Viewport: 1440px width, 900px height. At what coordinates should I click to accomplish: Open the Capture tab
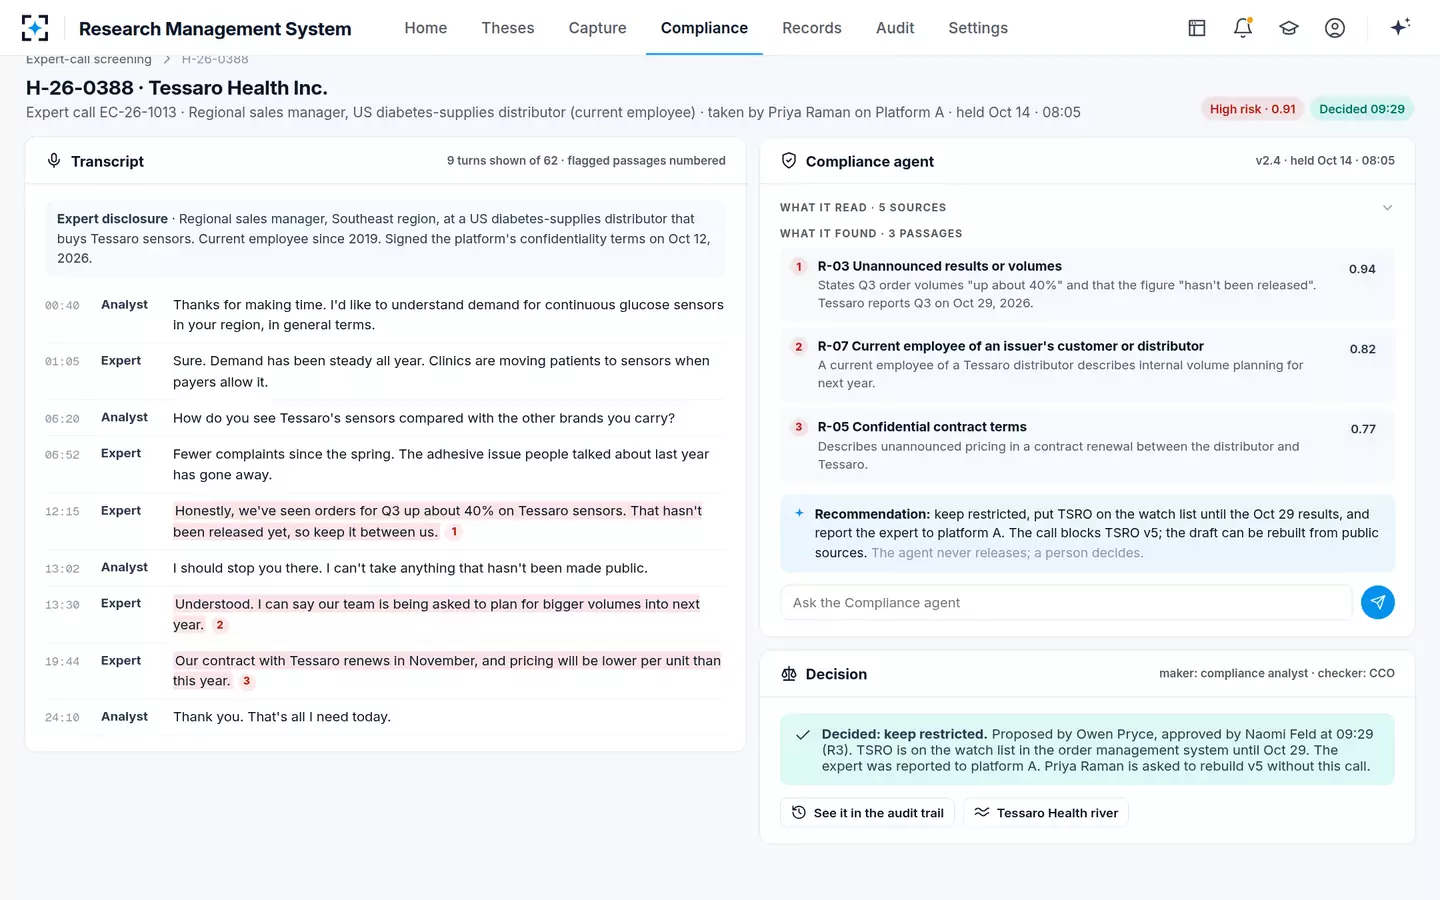(x=598, y=28)
